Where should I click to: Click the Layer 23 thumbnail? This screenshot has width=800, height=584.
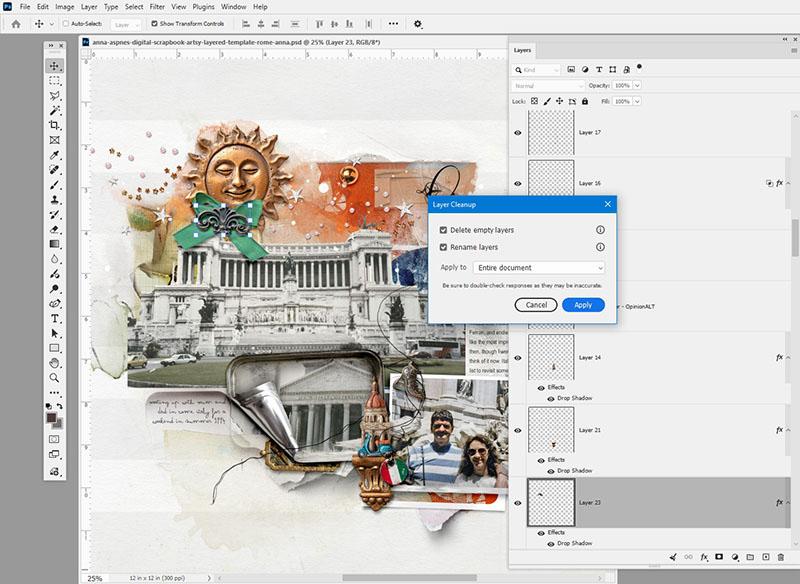pos(551,503)
